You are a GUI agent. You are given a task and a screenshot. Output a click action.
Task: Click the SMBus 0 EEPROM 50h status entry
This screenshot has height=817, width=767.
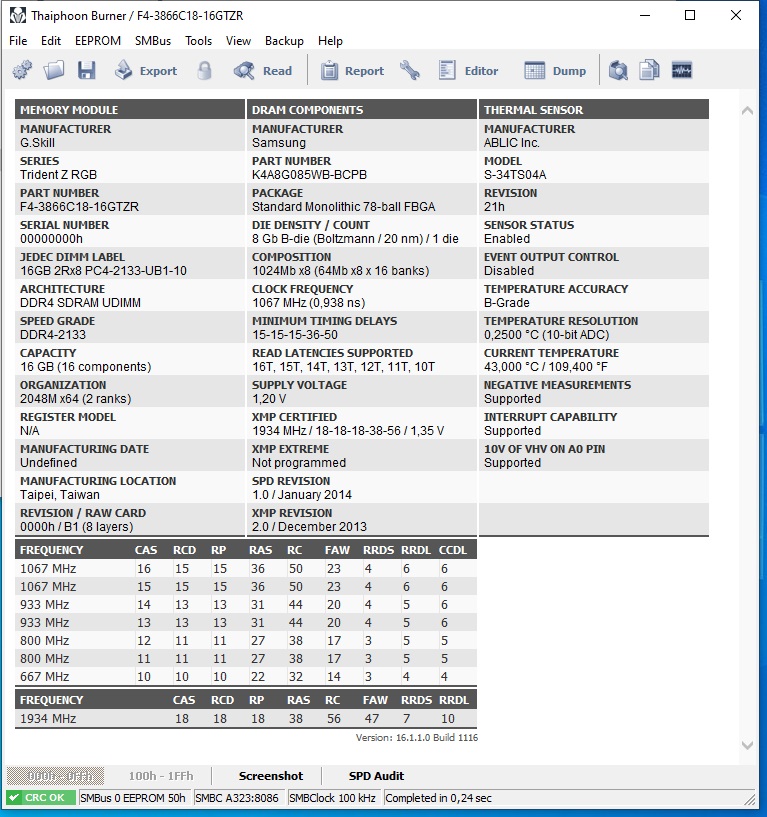[x=134, y=798]
